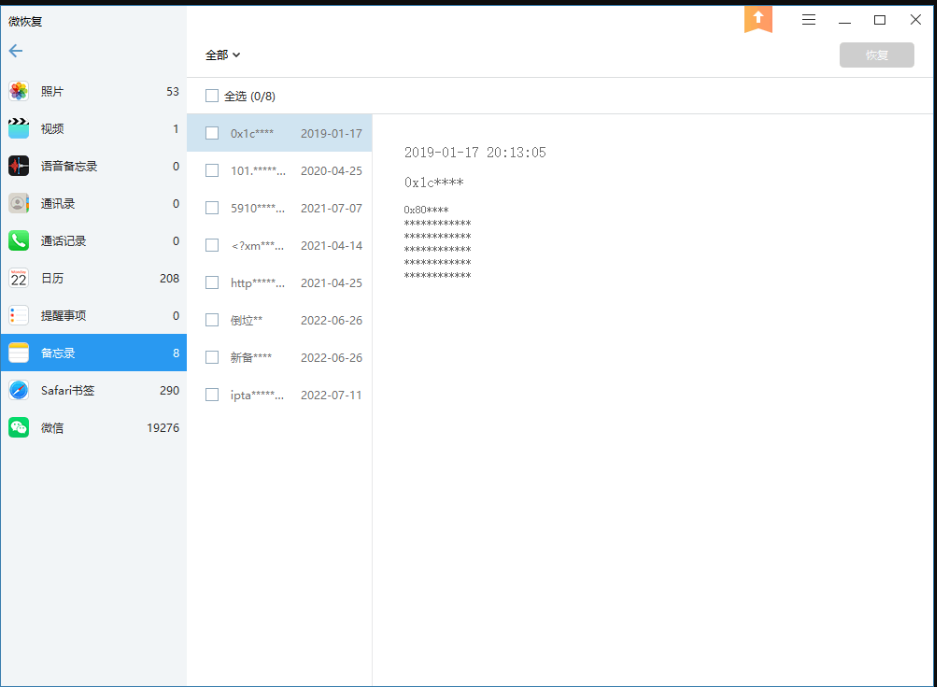Go back with the left arrow
Screen dimensions: 937x687
16,51
